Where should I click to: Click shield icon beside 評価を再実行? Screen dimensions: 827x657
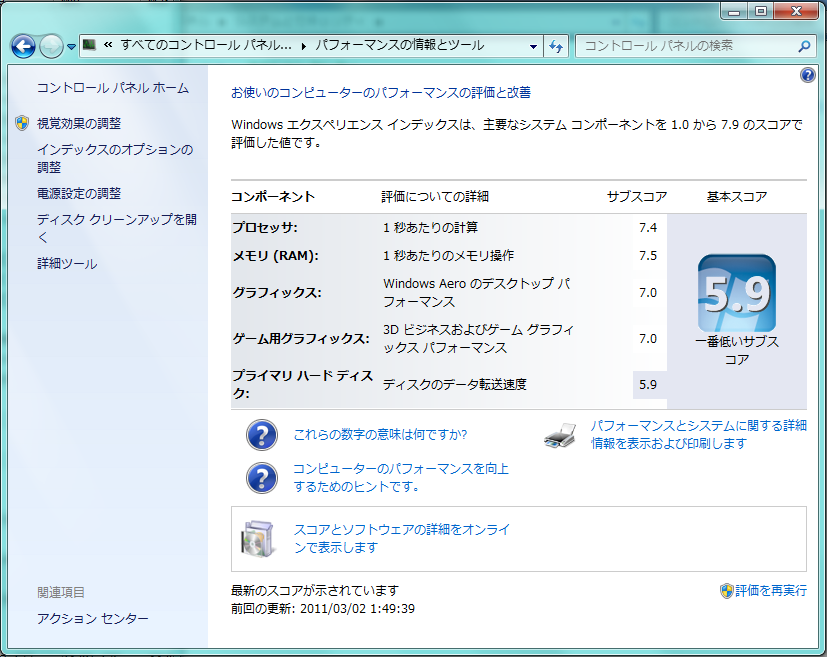coord(726,591)
